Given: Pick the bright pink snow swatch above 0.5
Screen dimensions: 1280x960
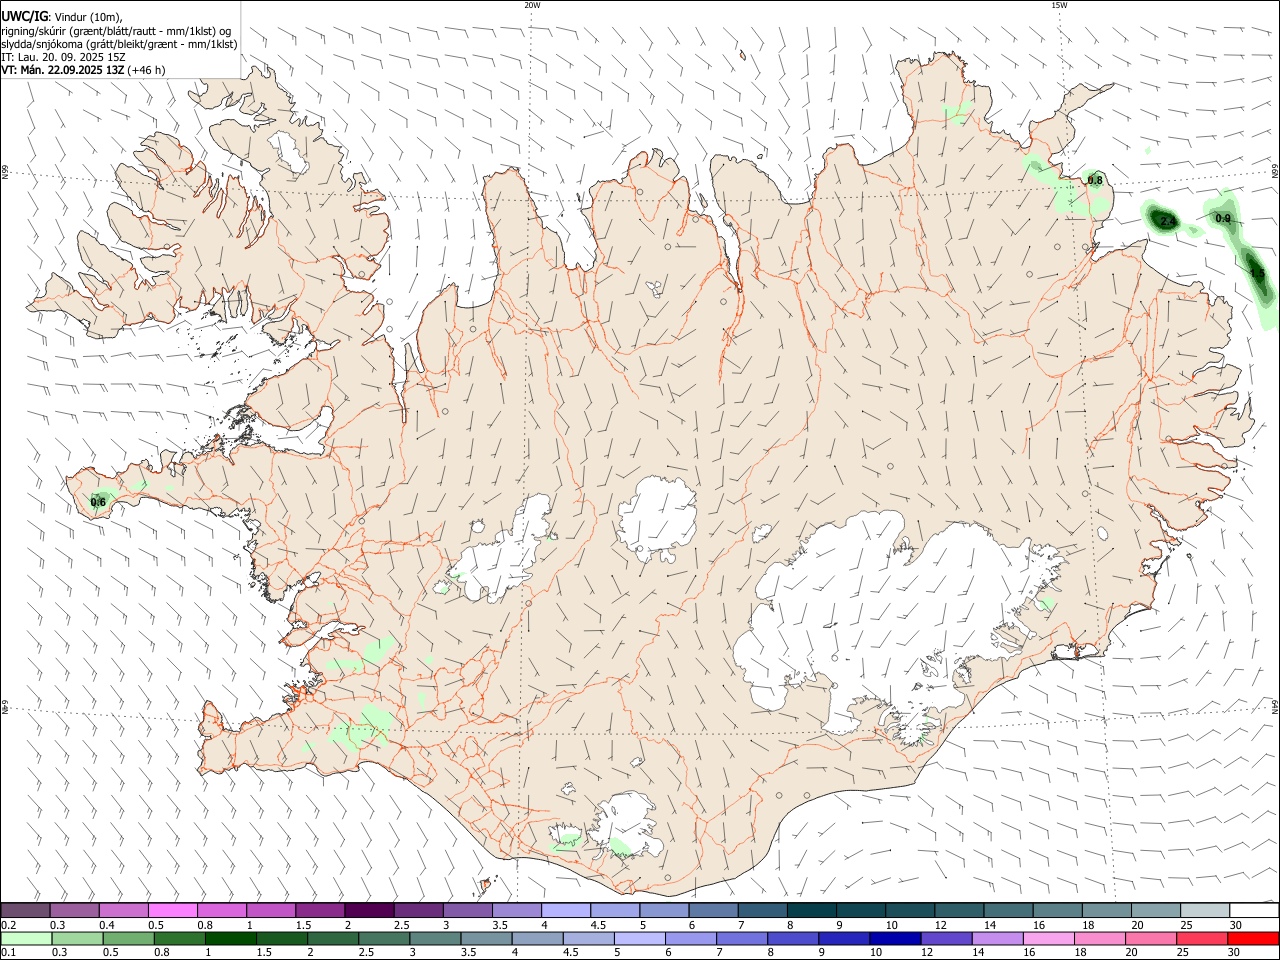Looking at the screenshot, I should pos(172,910).
